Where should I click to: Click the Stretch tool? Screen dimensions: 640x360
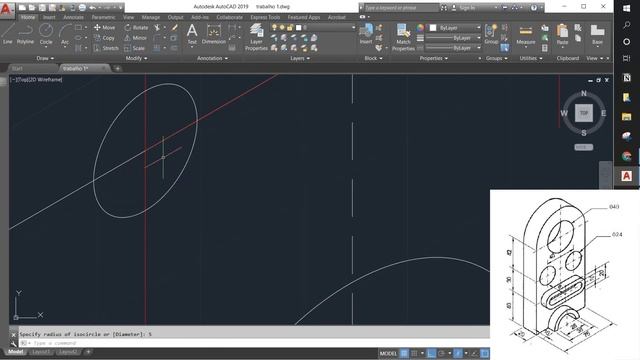tap(106, 48)
